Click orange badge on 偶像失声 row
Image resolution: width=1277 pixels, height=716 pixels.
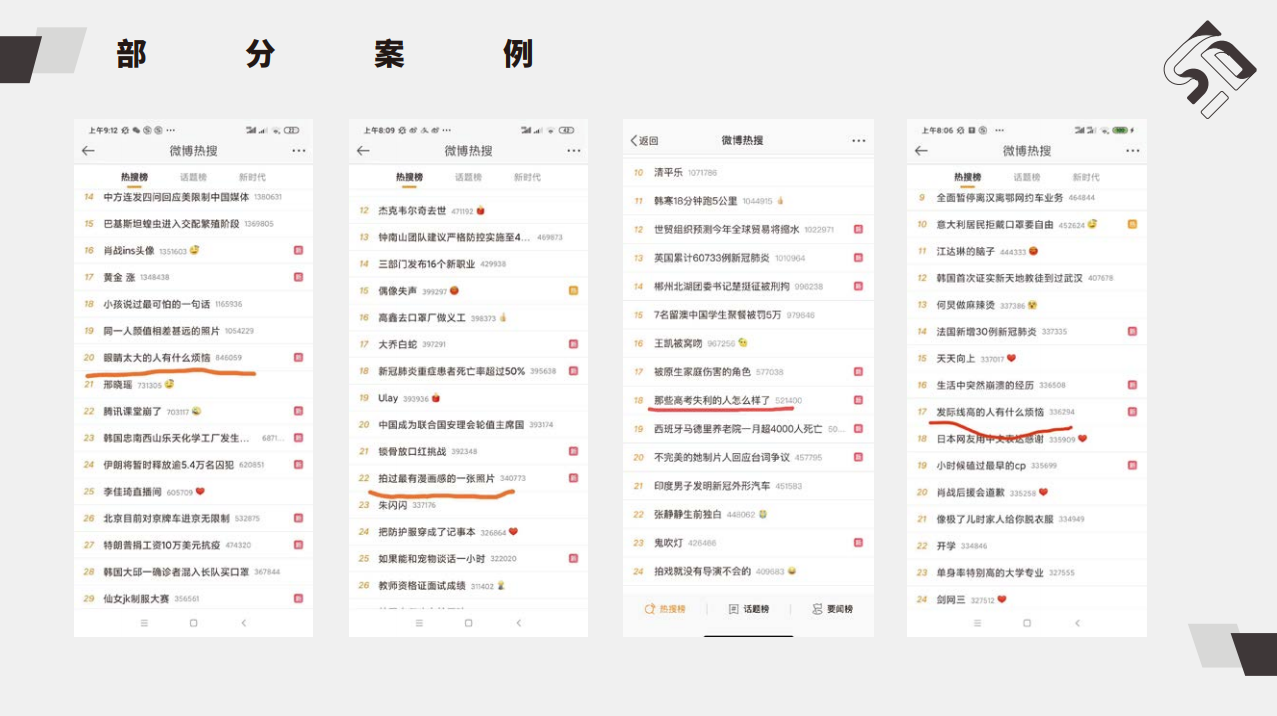(574, 291)
